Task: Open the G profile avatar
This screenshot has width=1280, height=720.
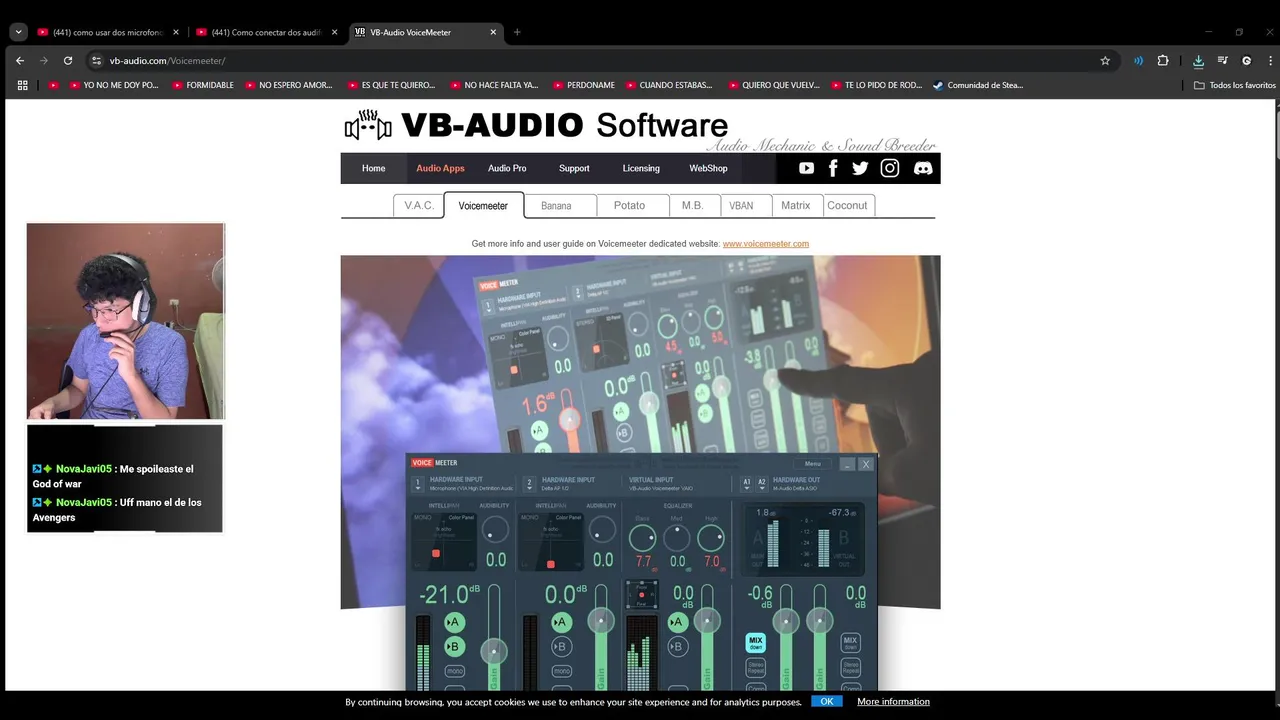Action: pos(1246,60)
